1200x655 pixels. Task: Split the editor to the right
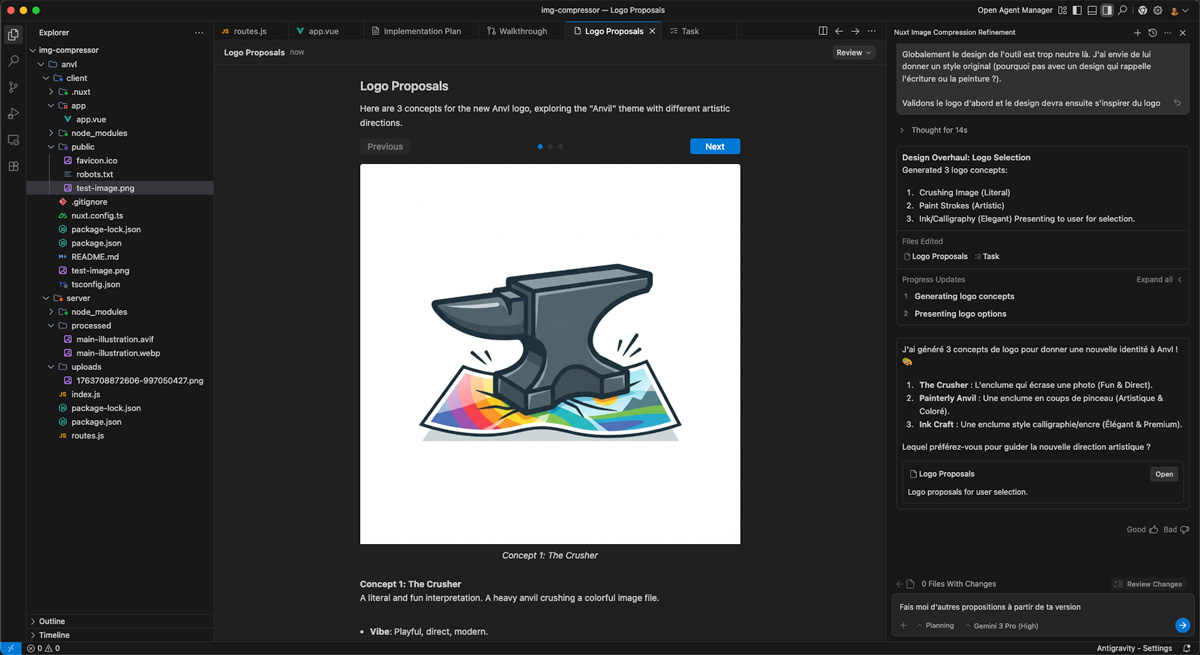pos(823,31)
